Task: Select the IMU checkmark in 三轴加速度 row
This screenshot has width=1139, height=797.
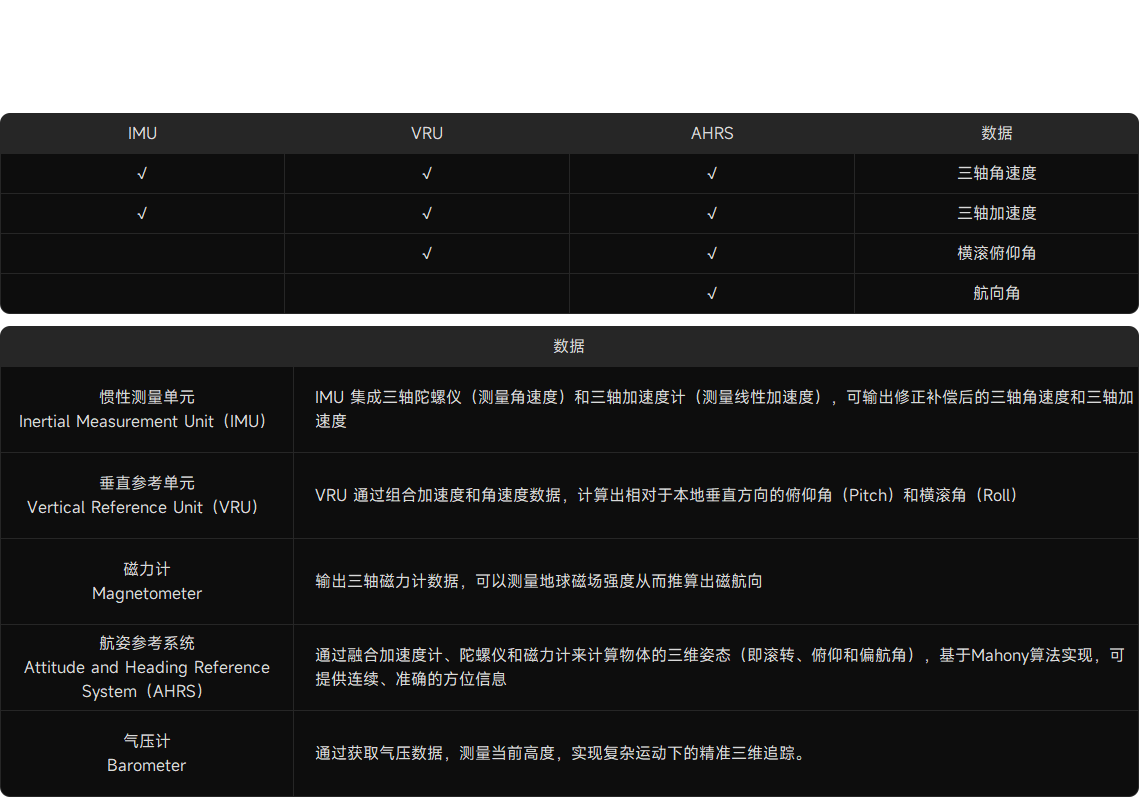Action: coord(142,213)
